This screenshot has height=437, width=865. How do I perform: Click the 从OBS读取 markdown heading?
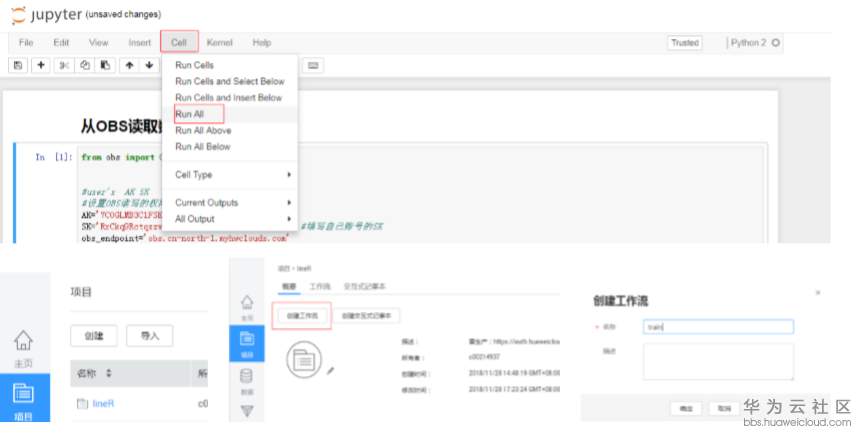tap(121, 126)
